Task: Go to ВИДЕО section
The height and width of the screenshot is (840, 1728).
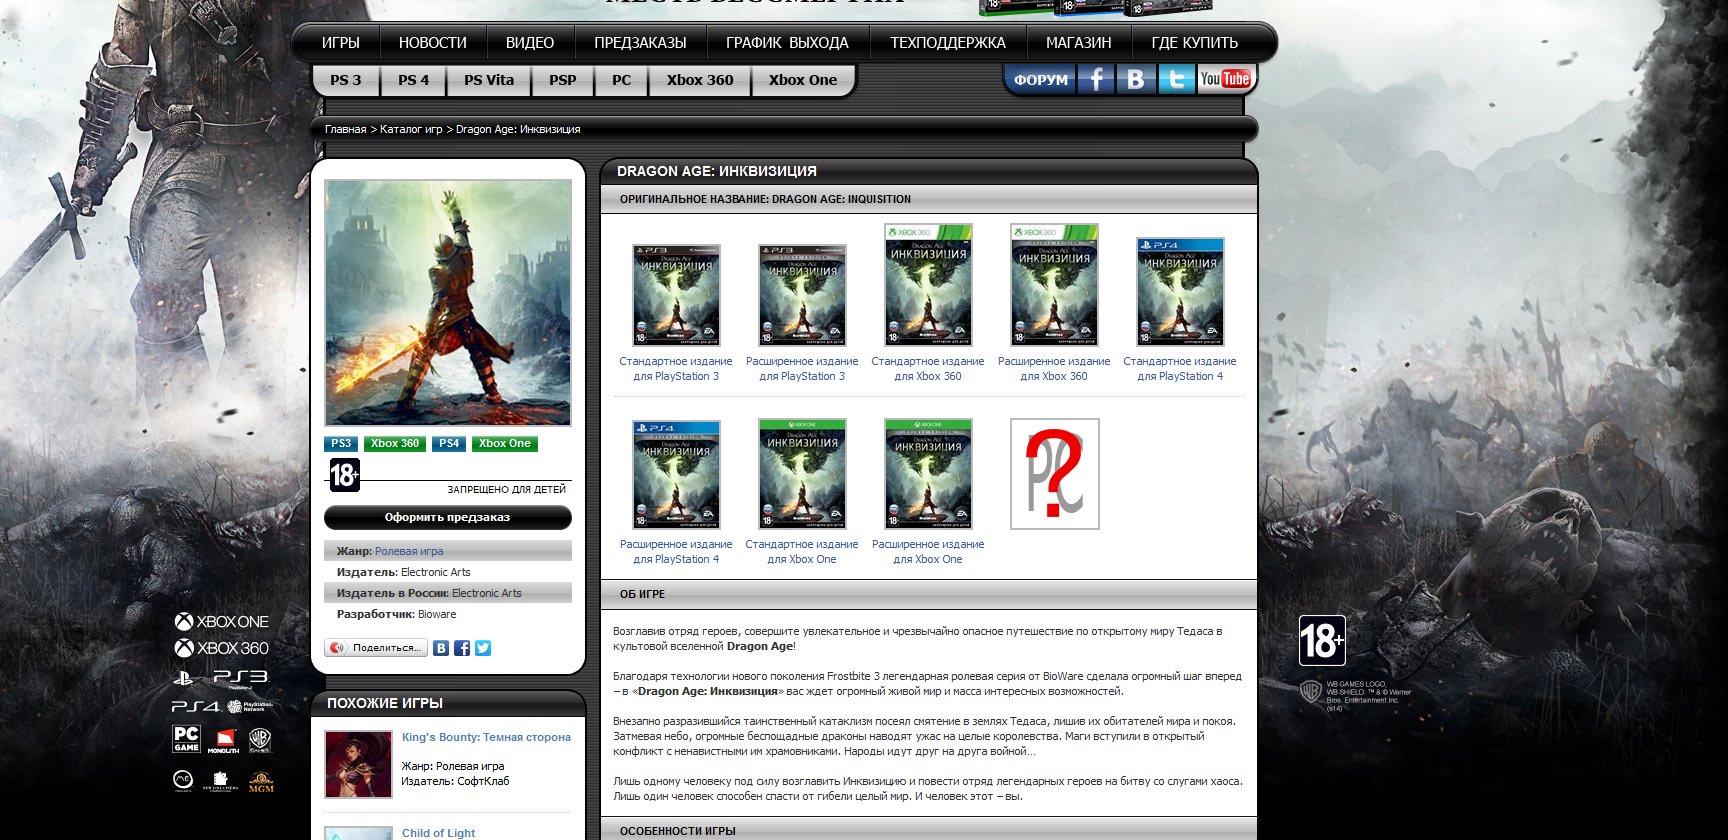Action: (529, 43)
